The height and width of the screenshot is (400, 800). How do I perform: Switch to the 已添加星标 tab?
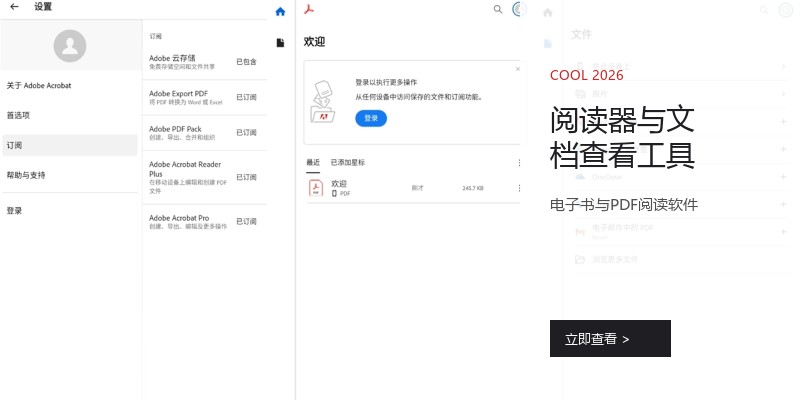(x=348, y=162)
